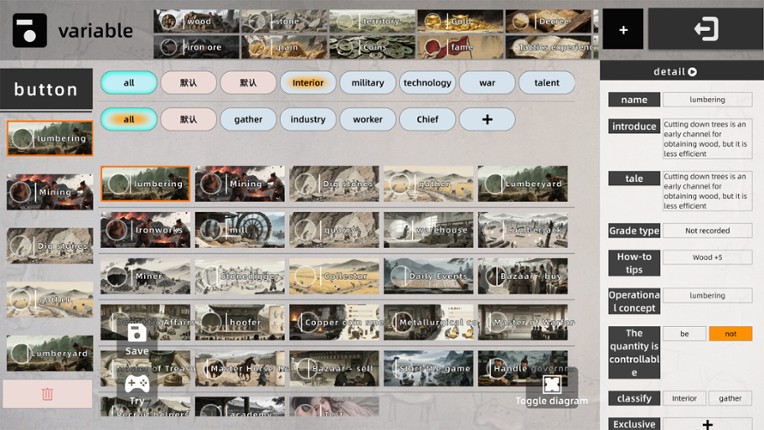The width and height of the screenshot is (764, 430).
Task: Open the Grade type 'Not recorded' field
Action: 707,231
